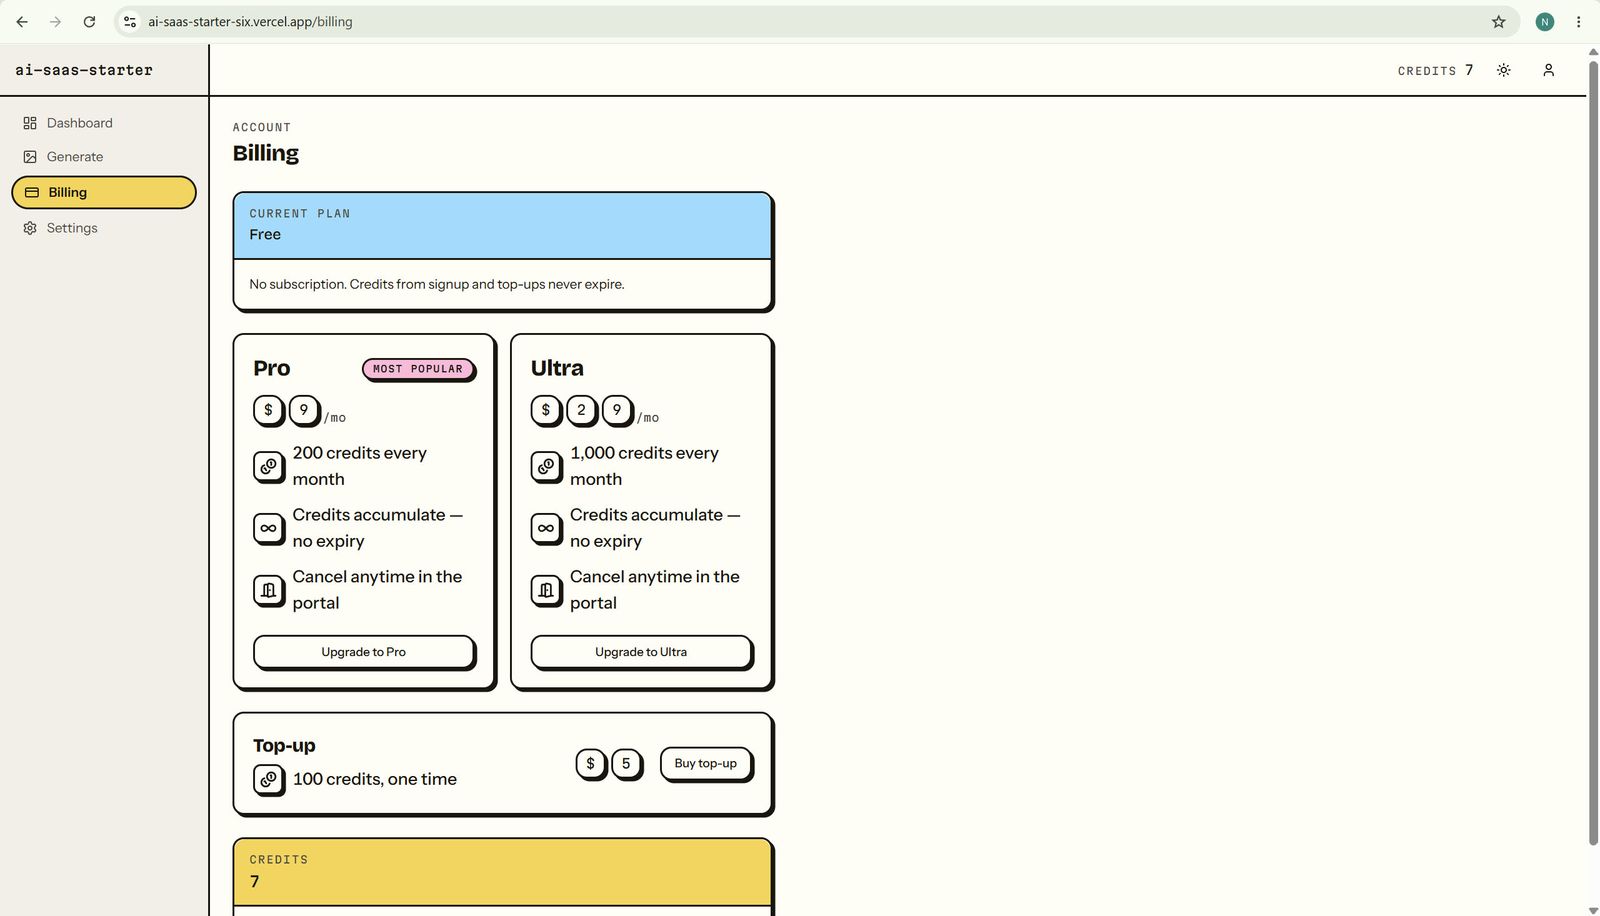Reload the page with refresh icon

[89, 22]
